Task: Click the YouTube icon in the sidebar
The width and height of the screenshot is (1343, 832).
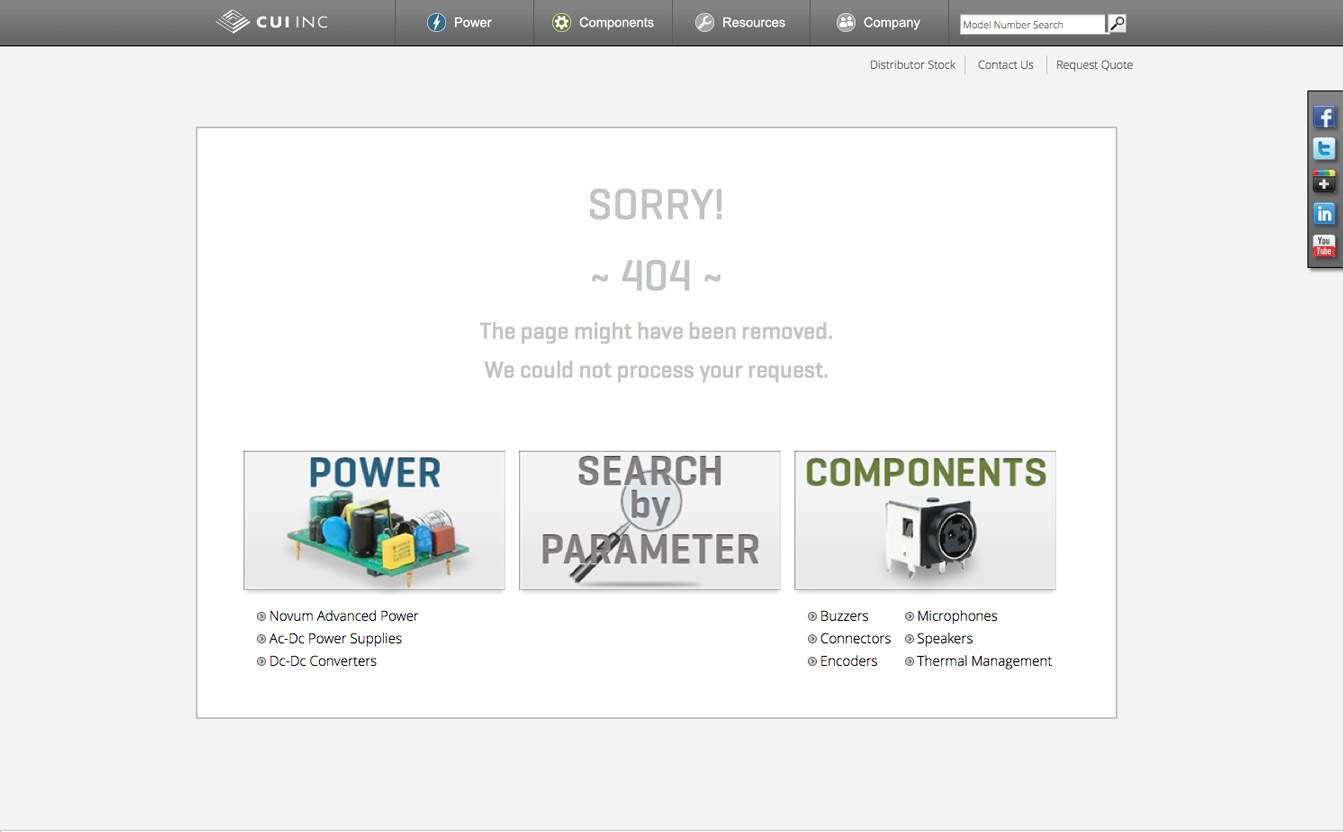Action: pyautogui.click(x=1324, y=246)
